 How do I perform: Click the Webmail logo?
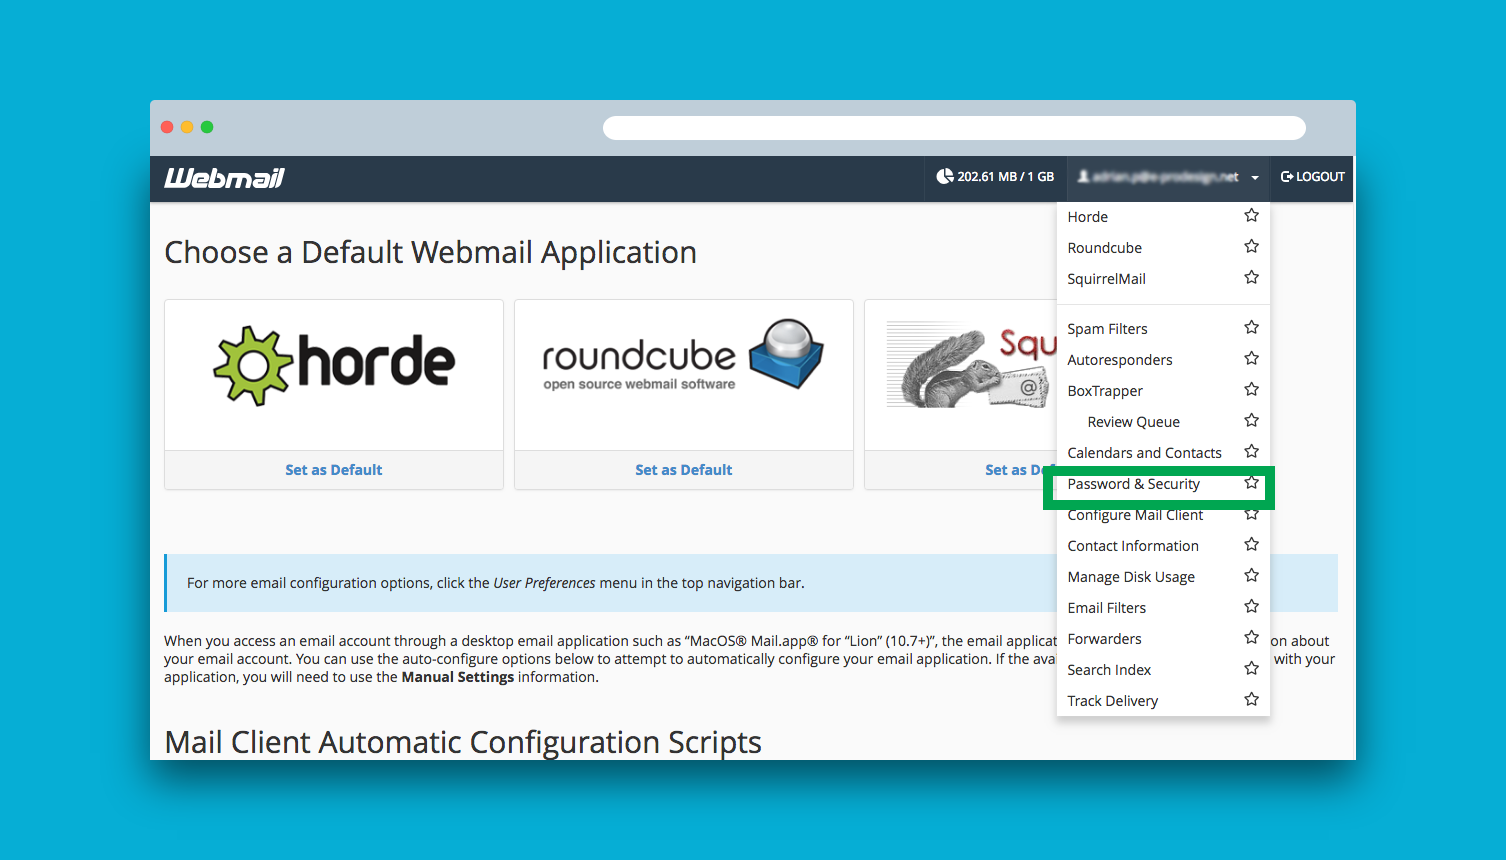coord(225,178)
